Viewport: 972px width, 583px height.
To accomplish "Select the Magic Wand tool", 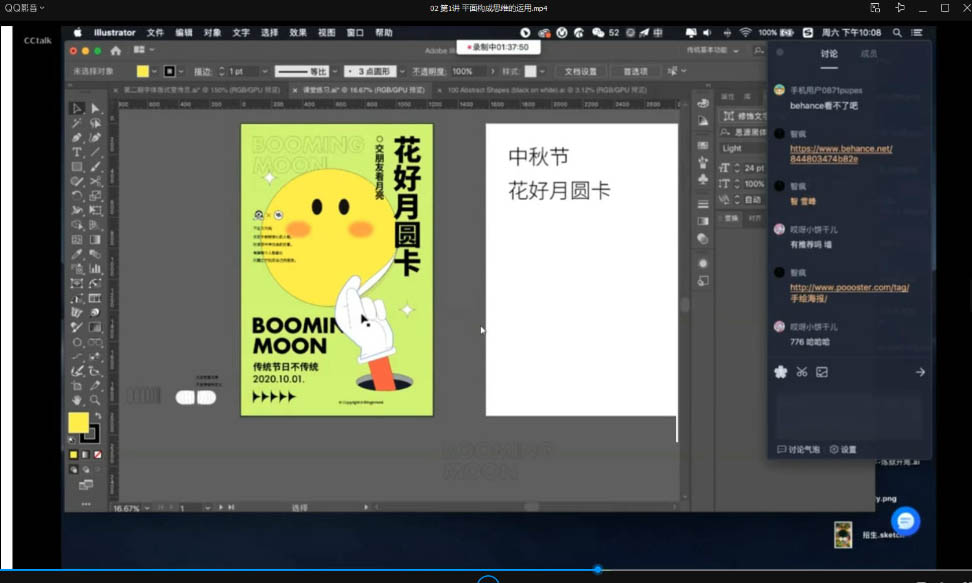I will pos(77,123).
